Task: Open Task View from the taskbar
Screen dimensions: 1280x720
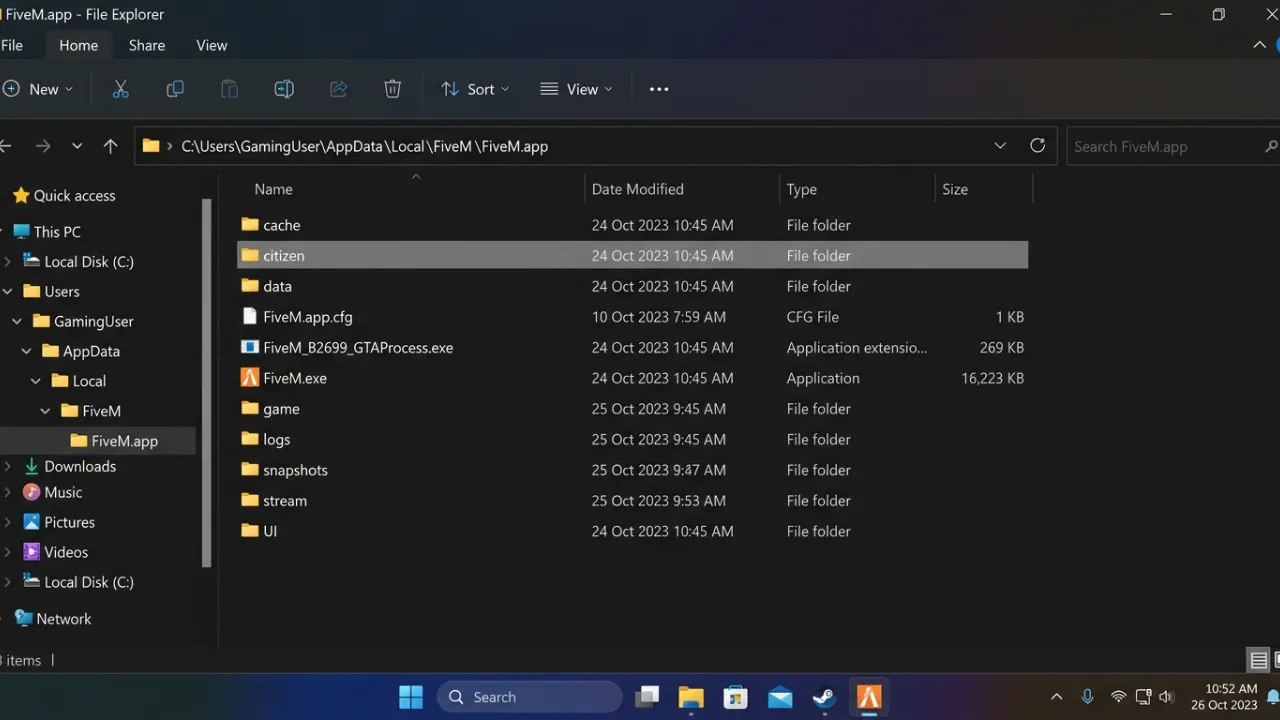Action: pyautogui.click(x=648, y=697)
